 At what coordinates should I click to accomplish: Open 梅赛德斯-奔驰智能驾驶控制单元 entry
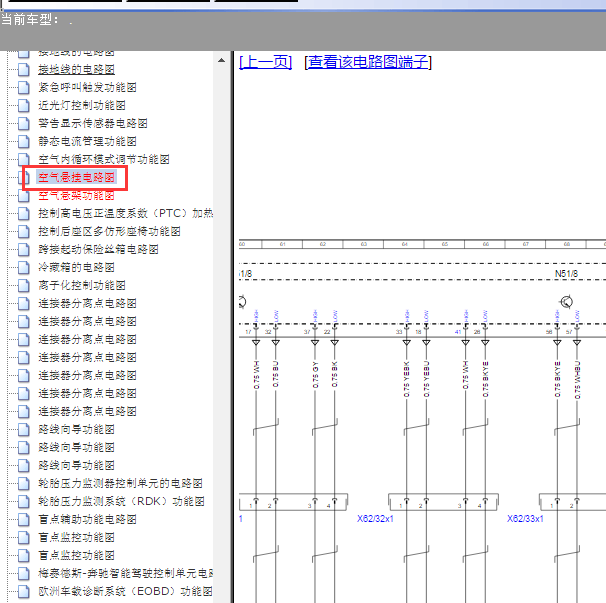pos(126,573)
